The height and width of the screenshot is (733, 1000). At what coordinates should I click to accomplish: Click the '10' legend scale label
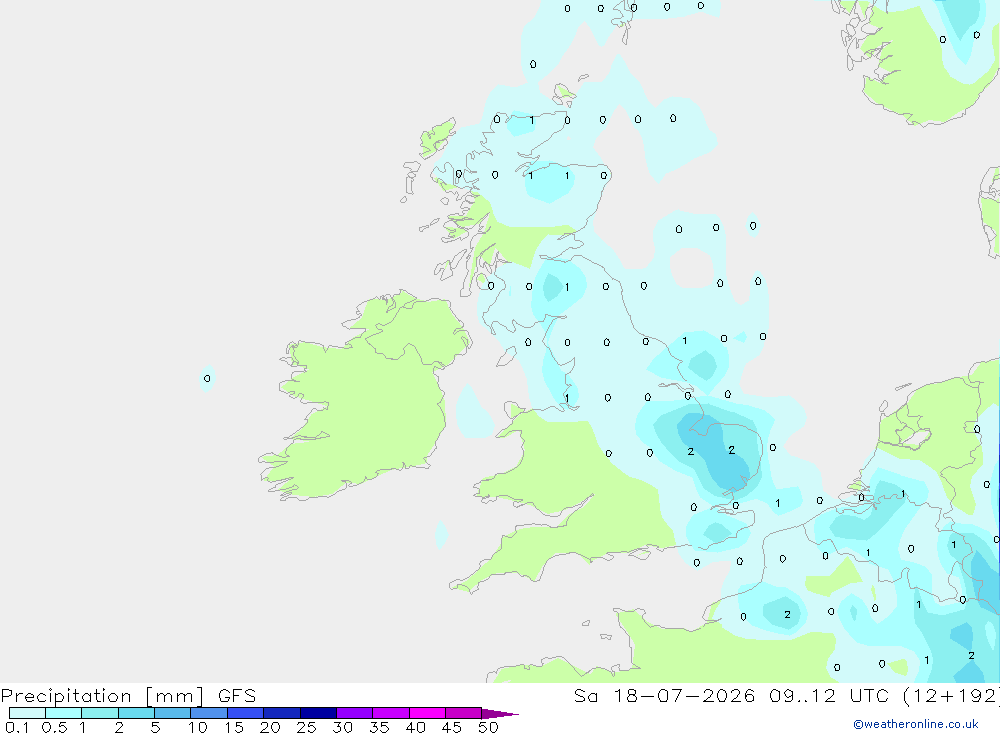[x=198, y=727]
